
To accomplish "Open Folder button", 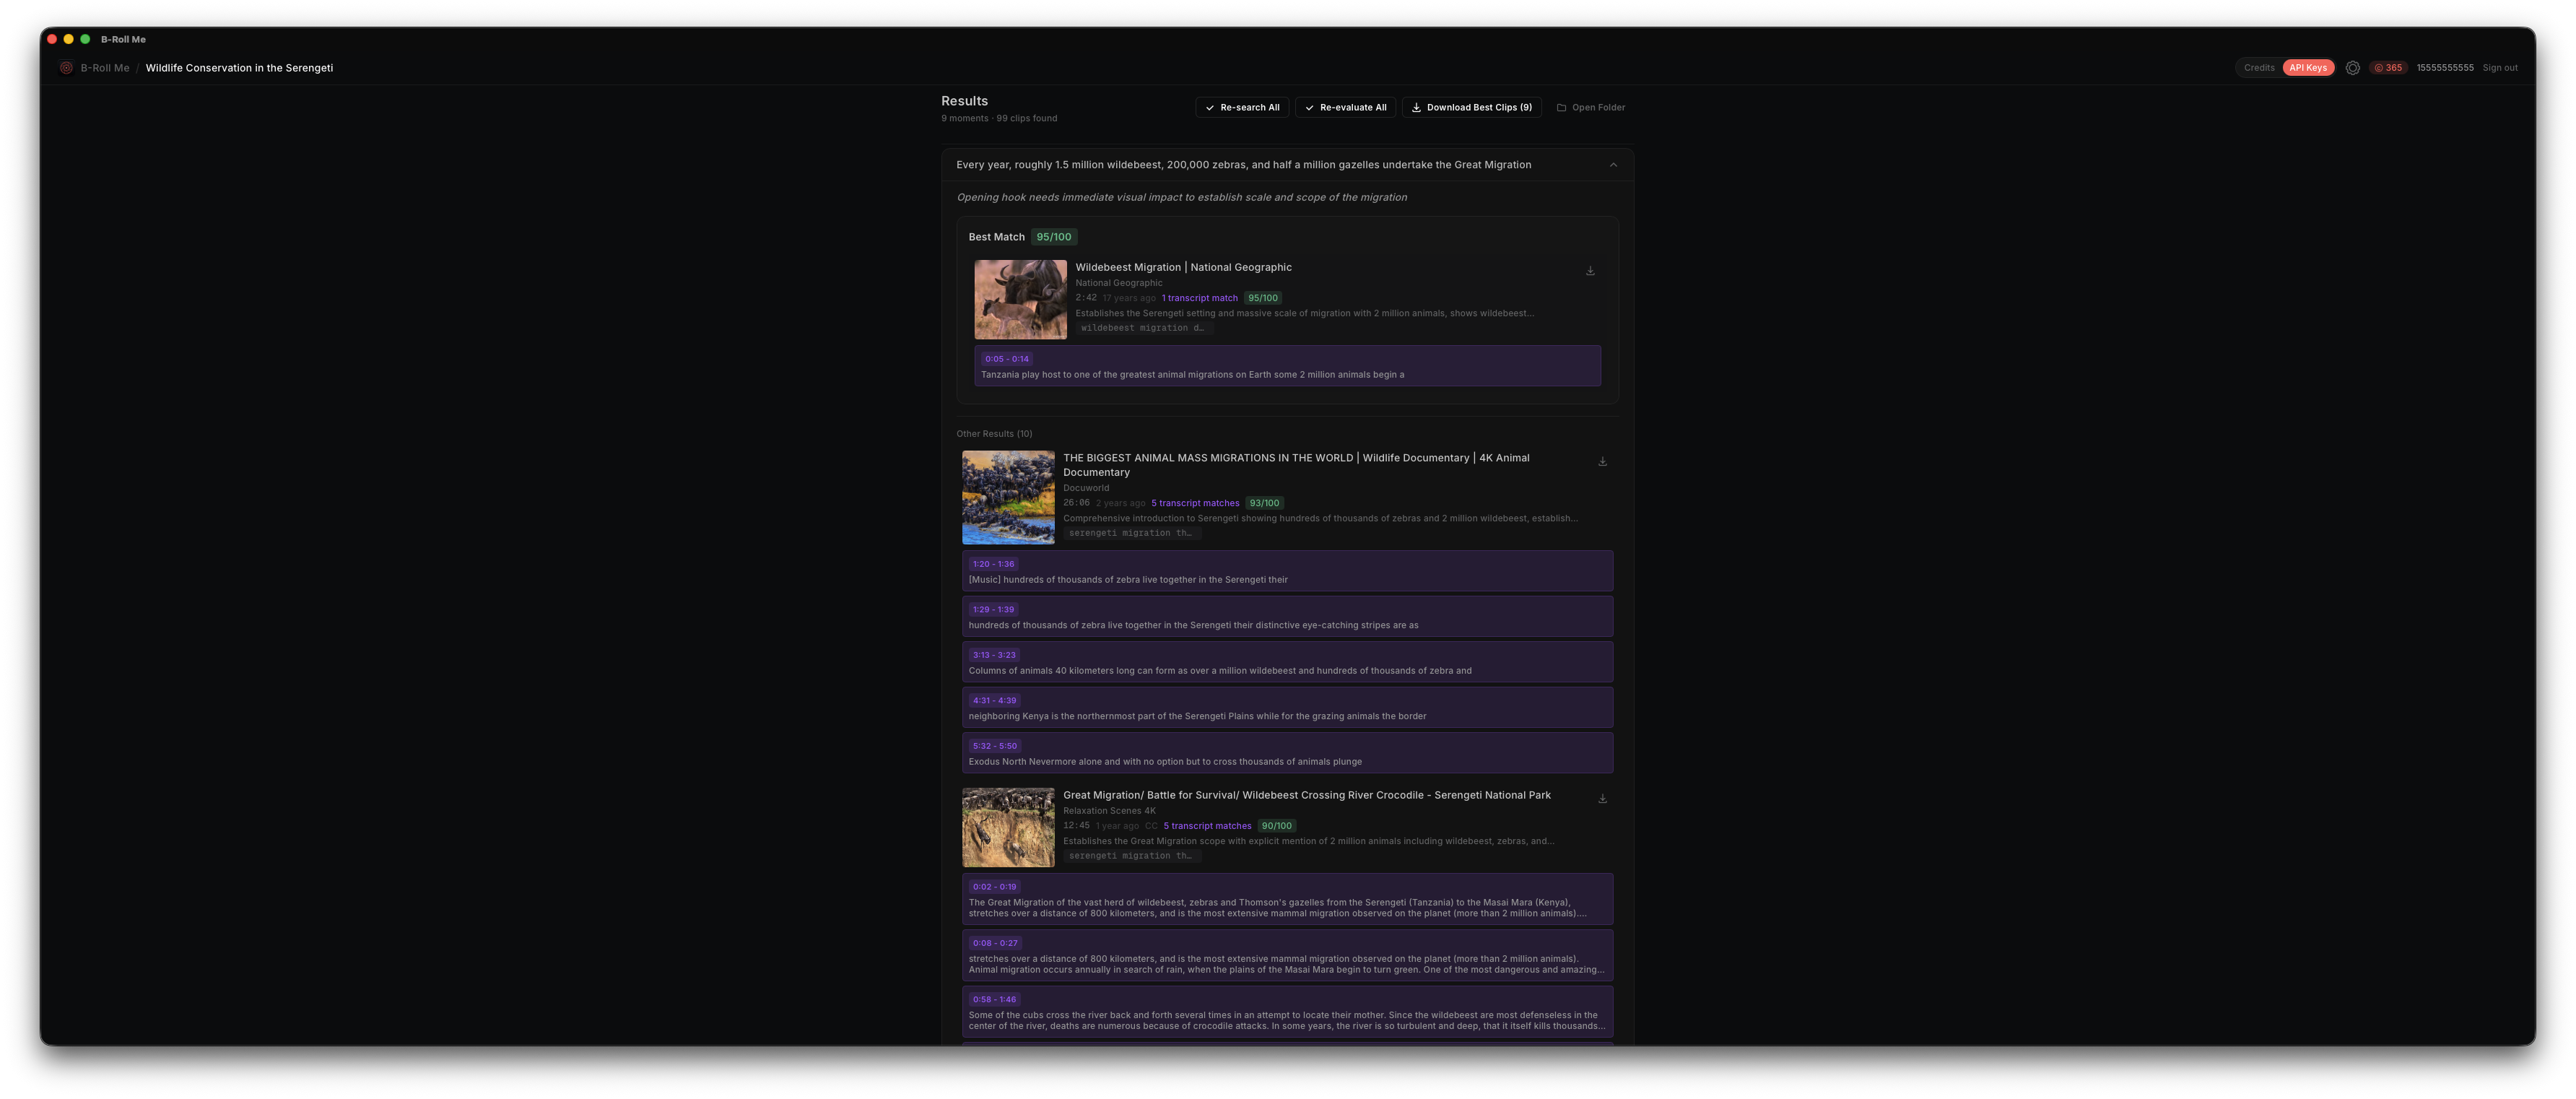I will [1590, 107].
